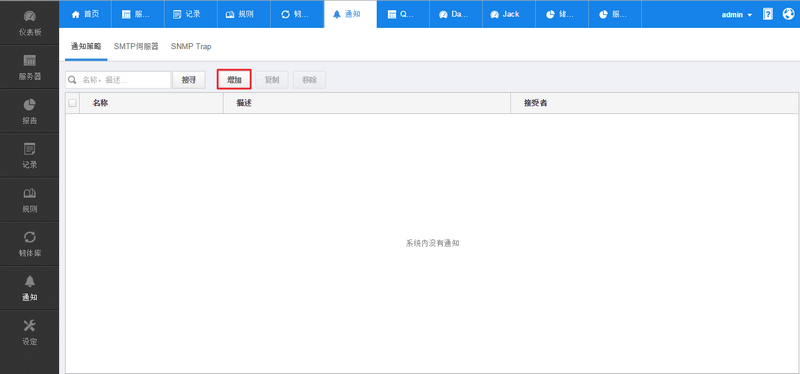Switch to the 首页 home tab

tap(85, 14)
